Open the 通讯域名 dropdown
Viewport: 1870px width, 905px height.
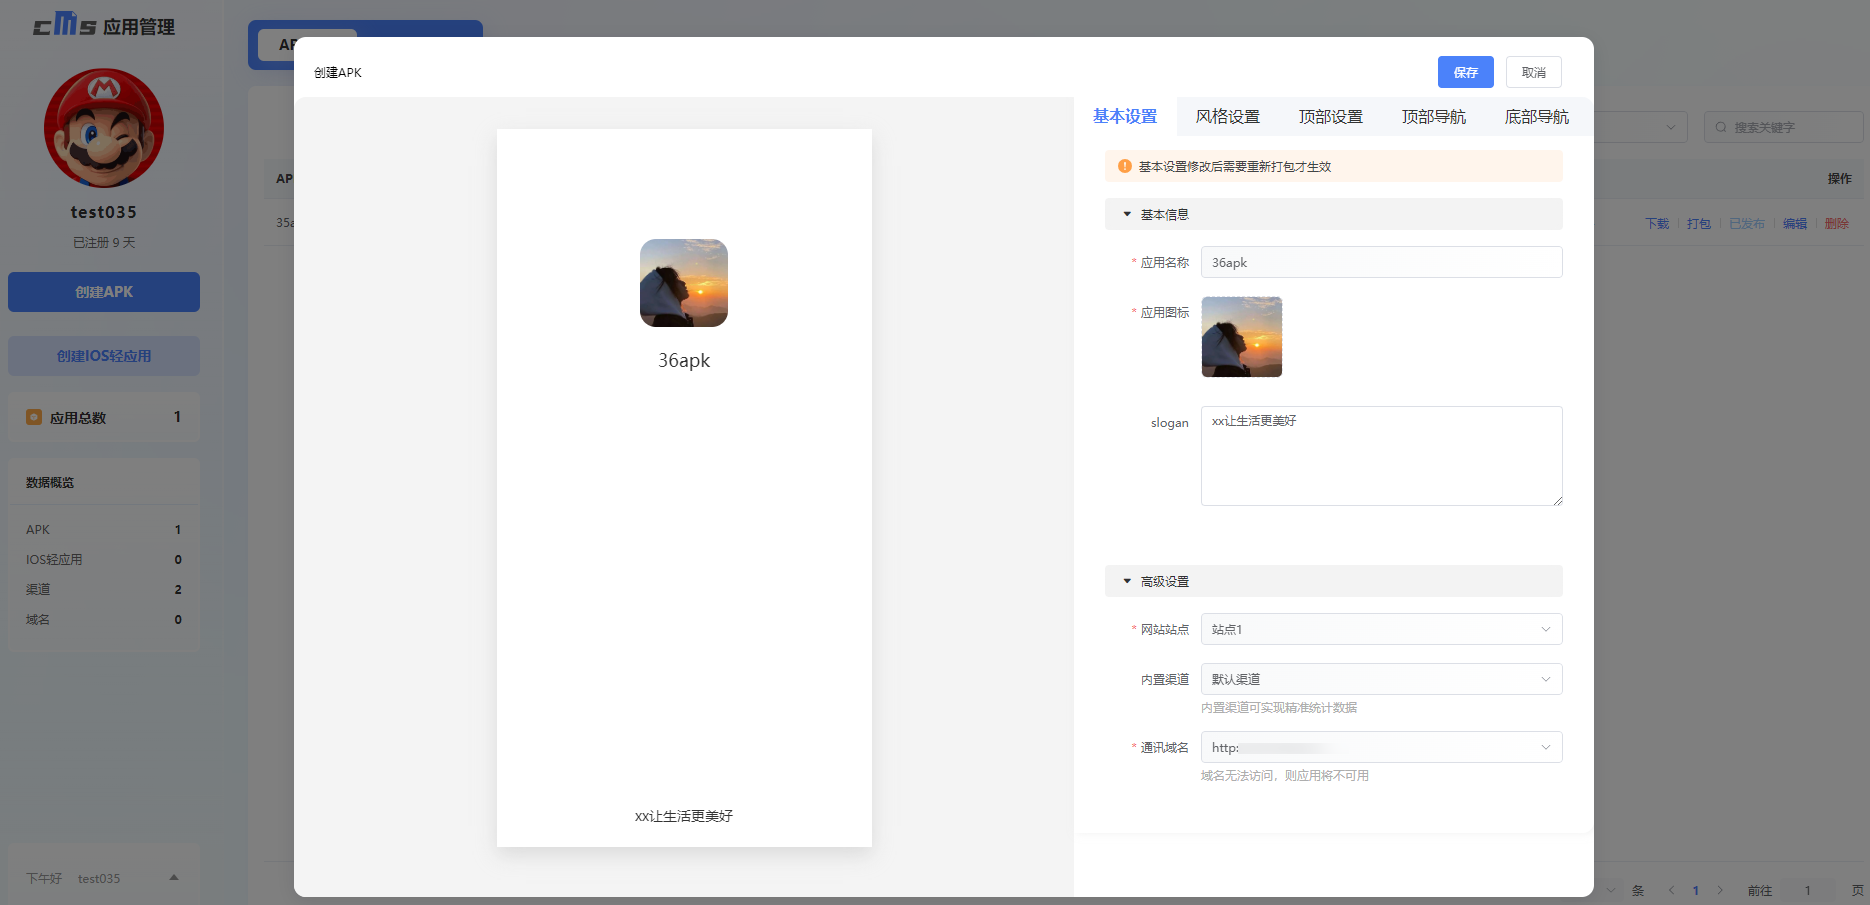[x=1381, y=747]
